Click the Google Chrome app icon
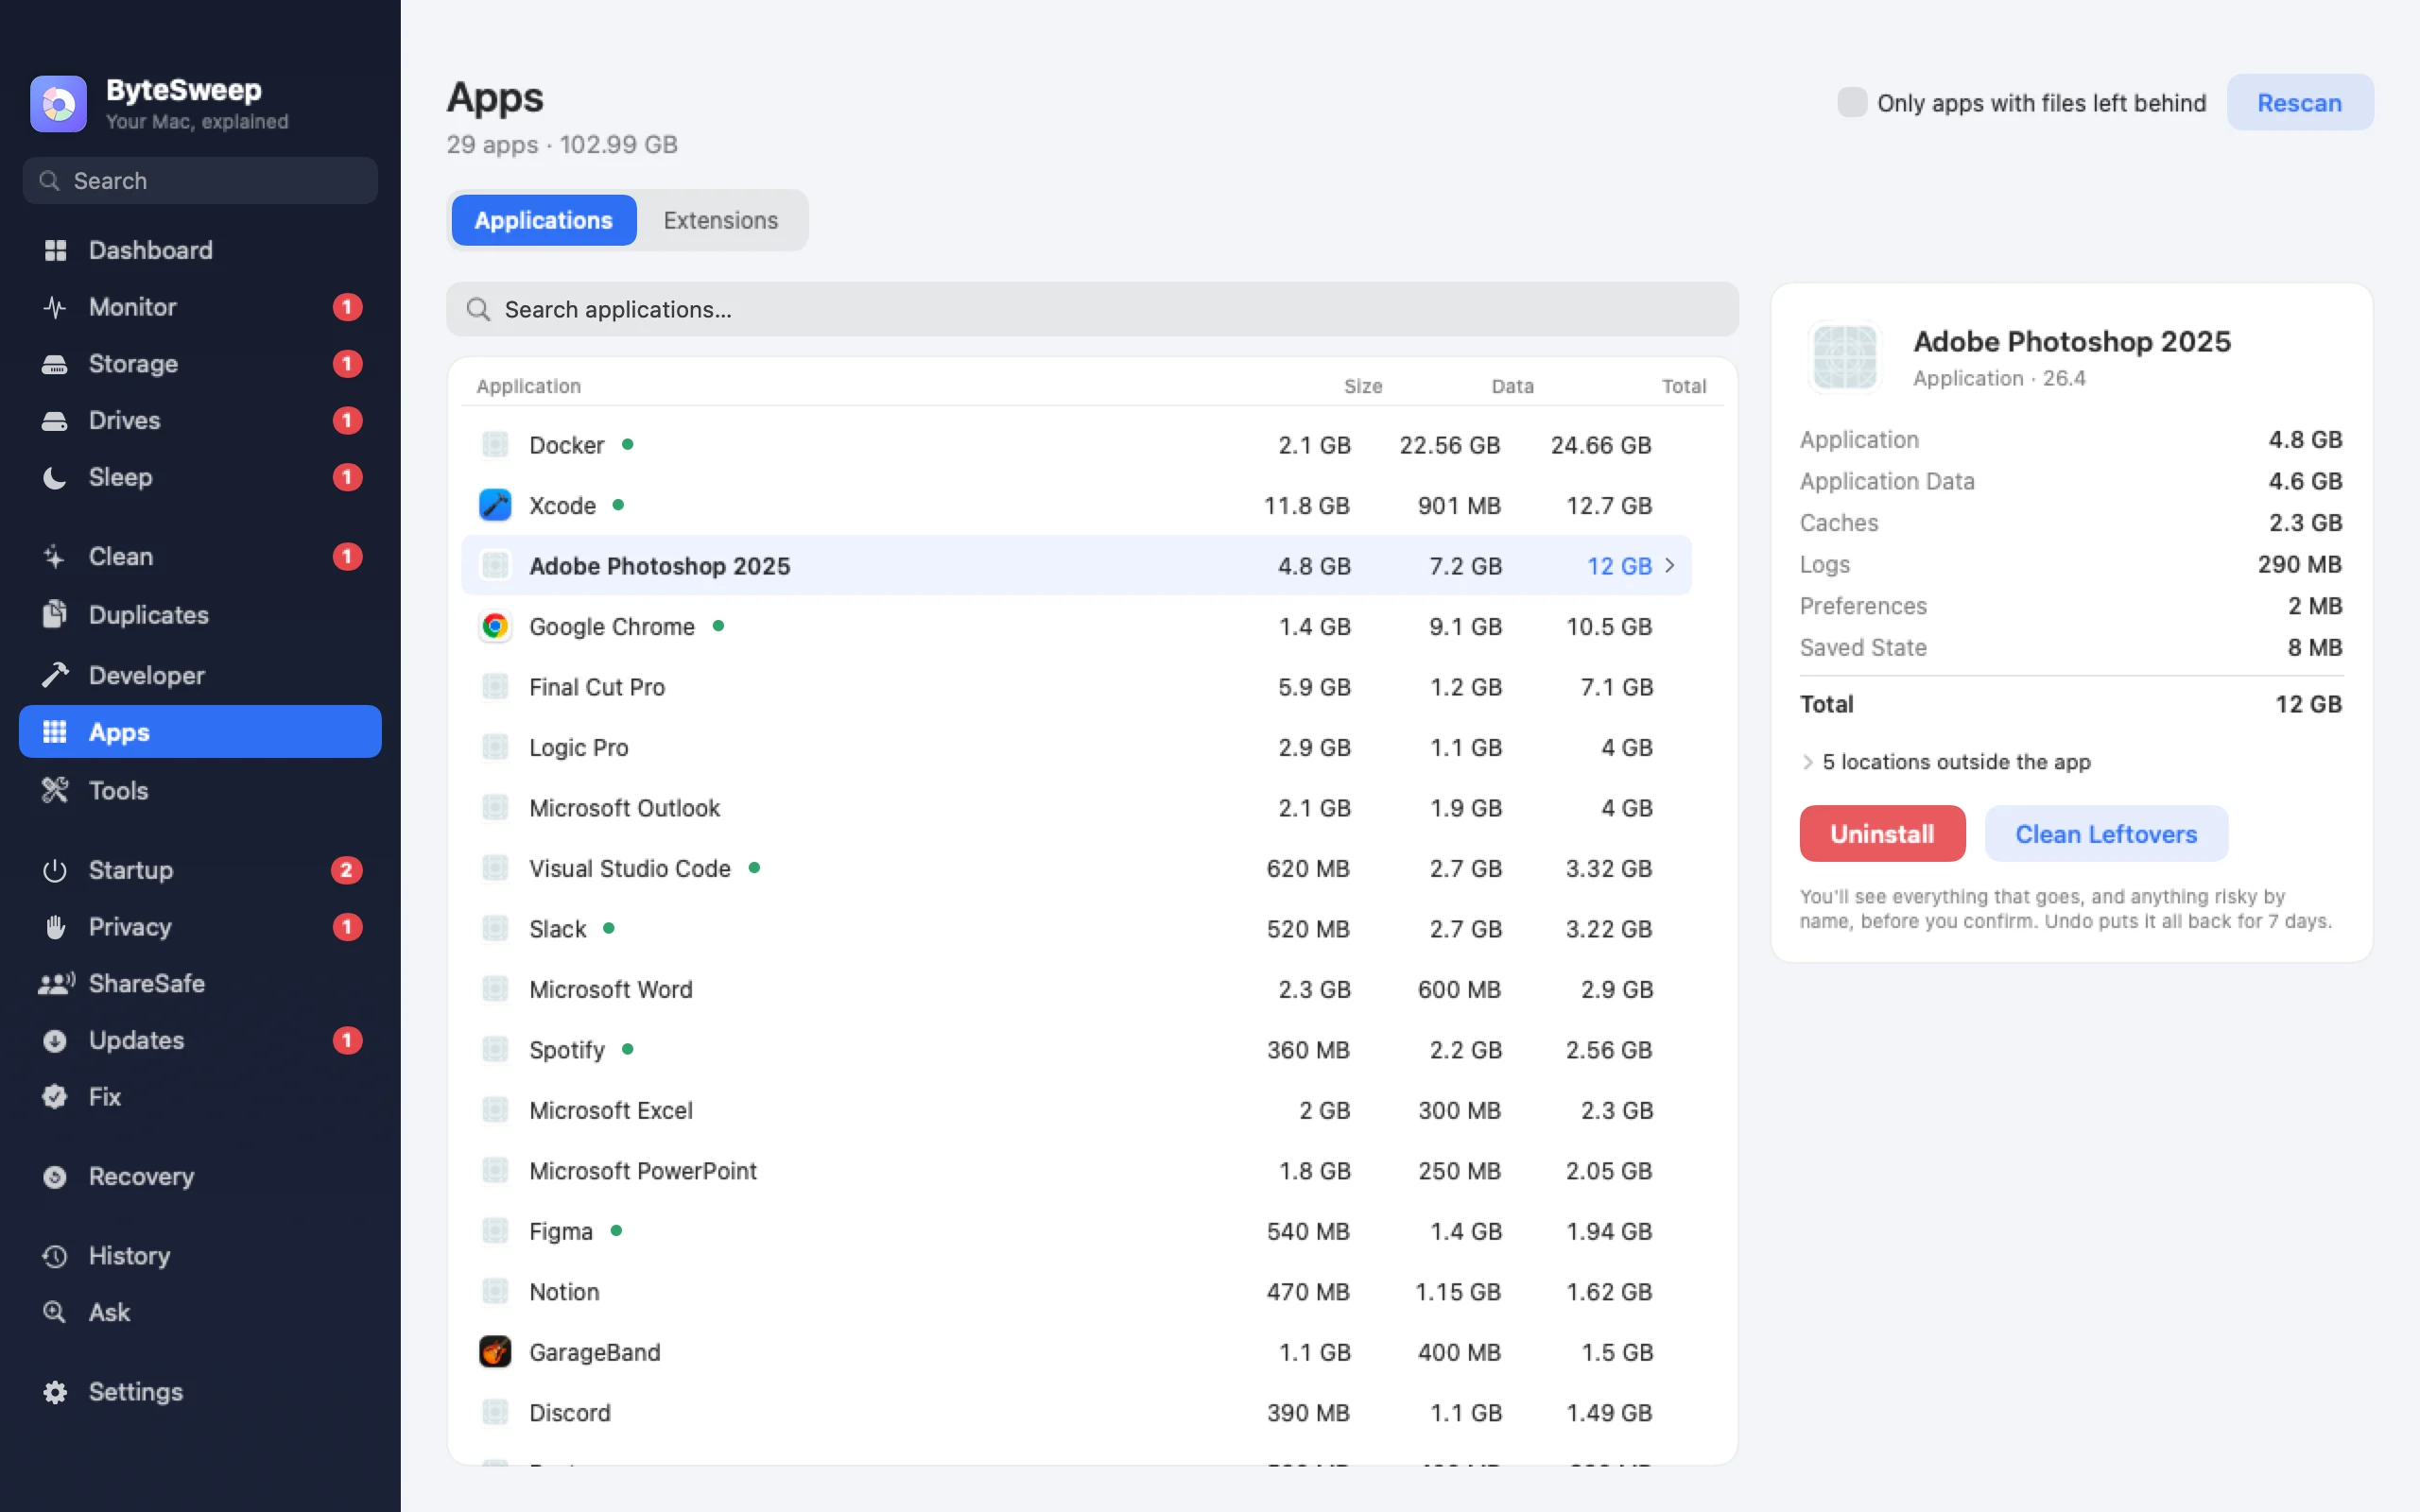This screenshot has height=1512, width=2420. [495, 626]
